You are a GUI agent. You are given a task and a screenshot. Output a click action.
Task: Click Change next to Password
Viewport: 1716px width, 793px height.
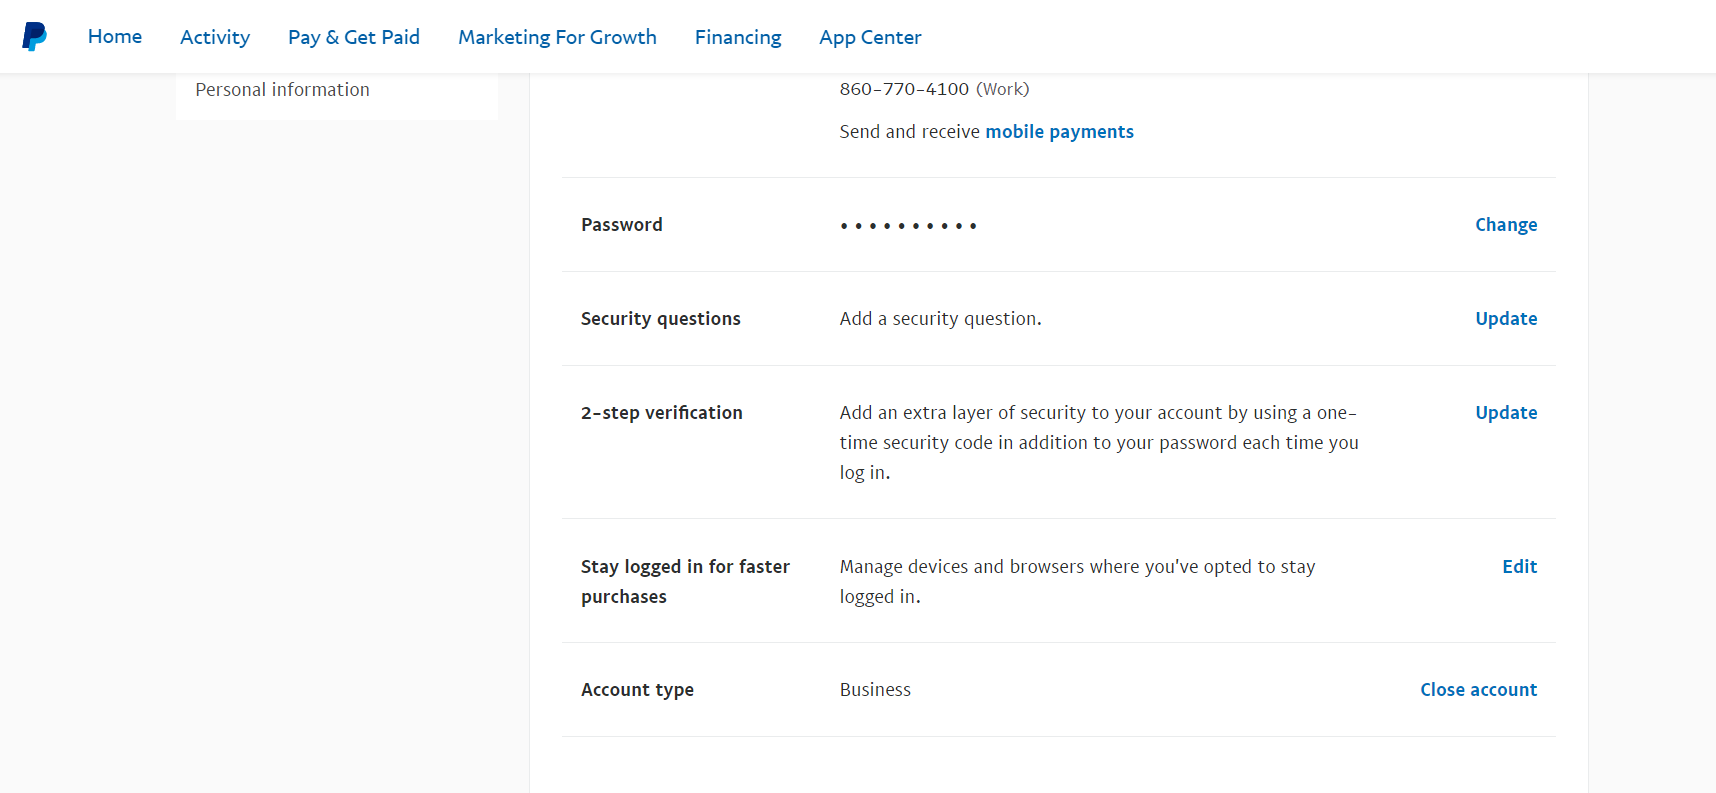click(1506, 225)
